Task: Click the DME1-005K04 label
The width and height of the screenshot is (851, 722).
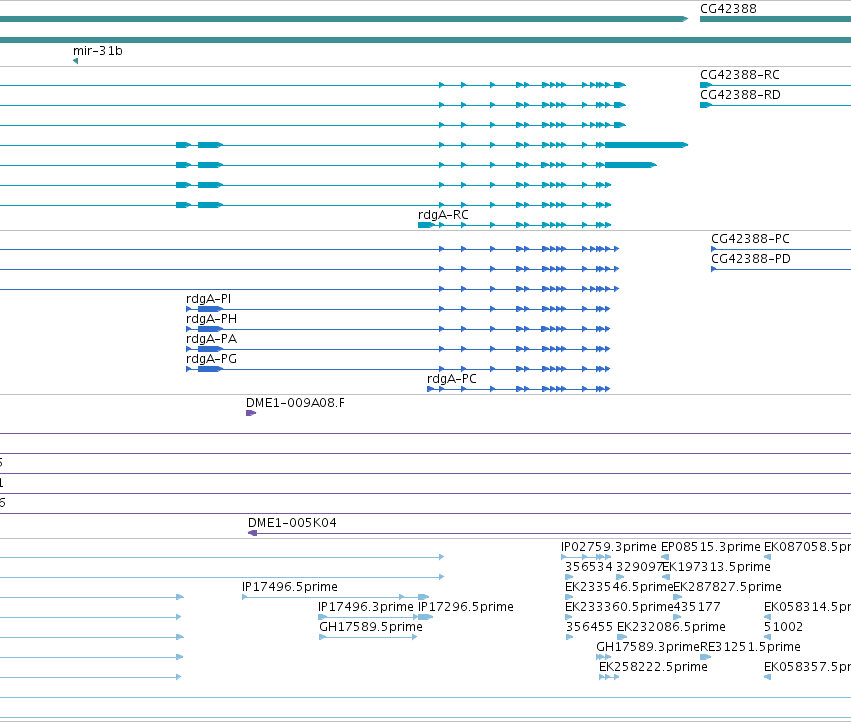Action: tap(292, 523)
